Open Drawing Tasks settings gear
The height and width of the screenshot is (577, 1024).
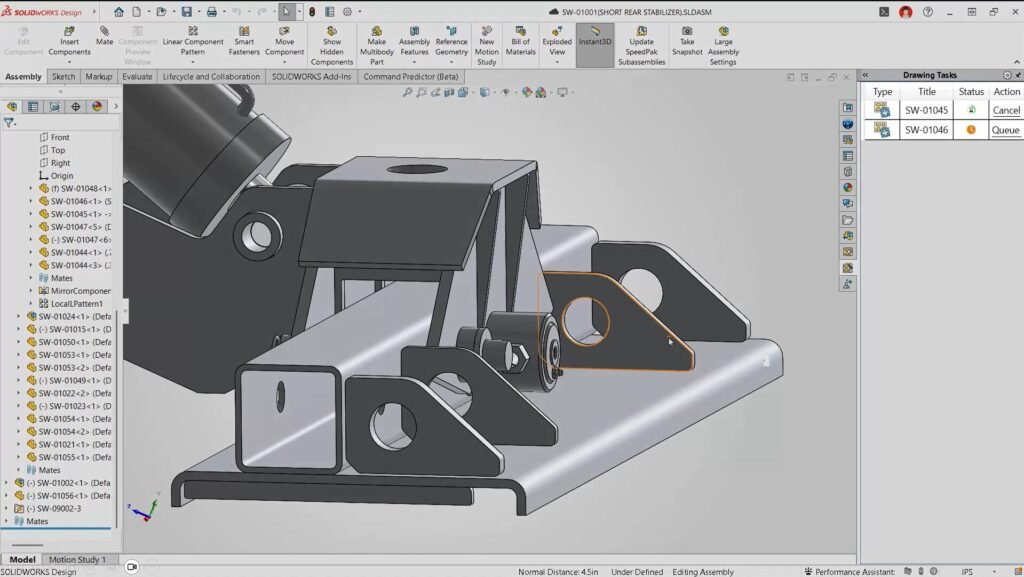click(x=1007, y=75)
